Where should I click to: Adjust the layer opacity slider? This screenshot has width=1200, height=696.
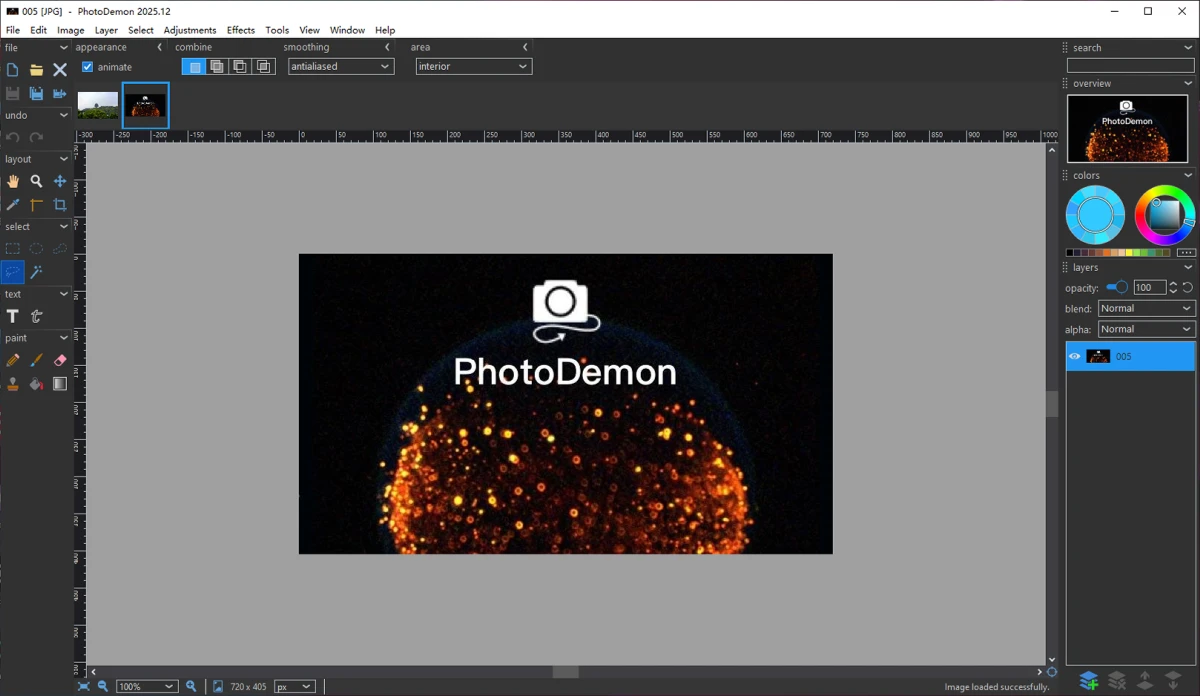[1117, 287]
